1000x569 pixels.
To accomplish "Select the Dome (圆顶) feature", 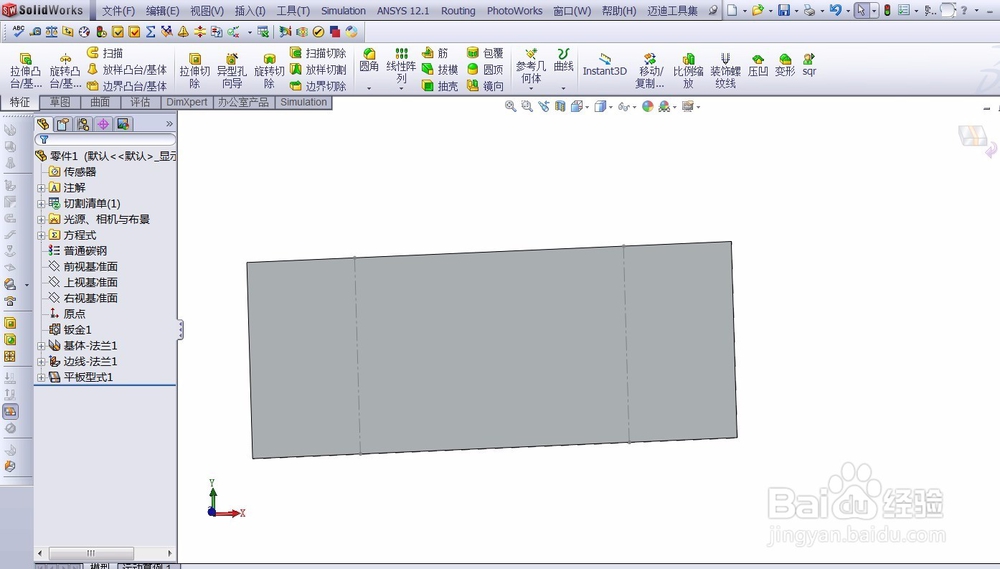I will point(485,70).
